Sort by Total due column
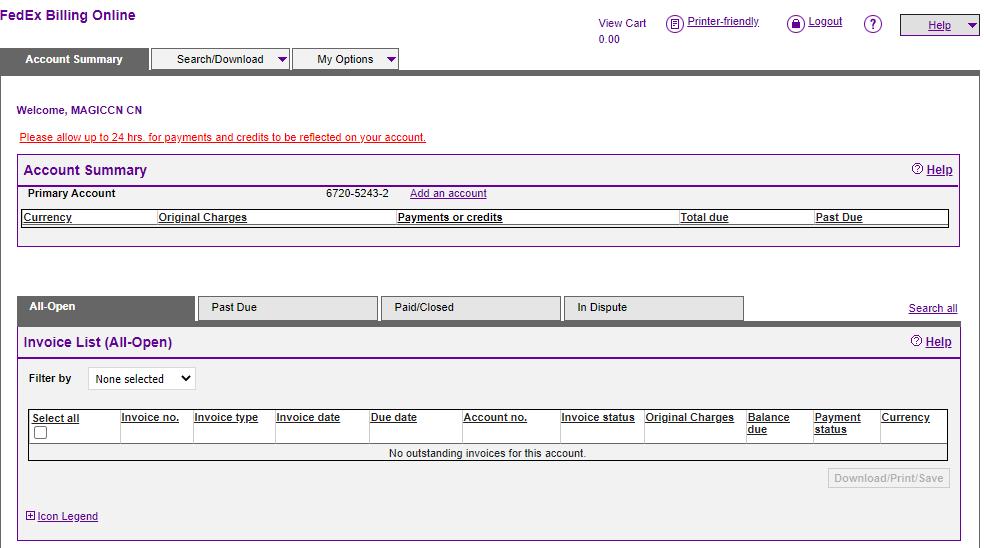Viewport: 984px width, 548px height. coord(704,217)
